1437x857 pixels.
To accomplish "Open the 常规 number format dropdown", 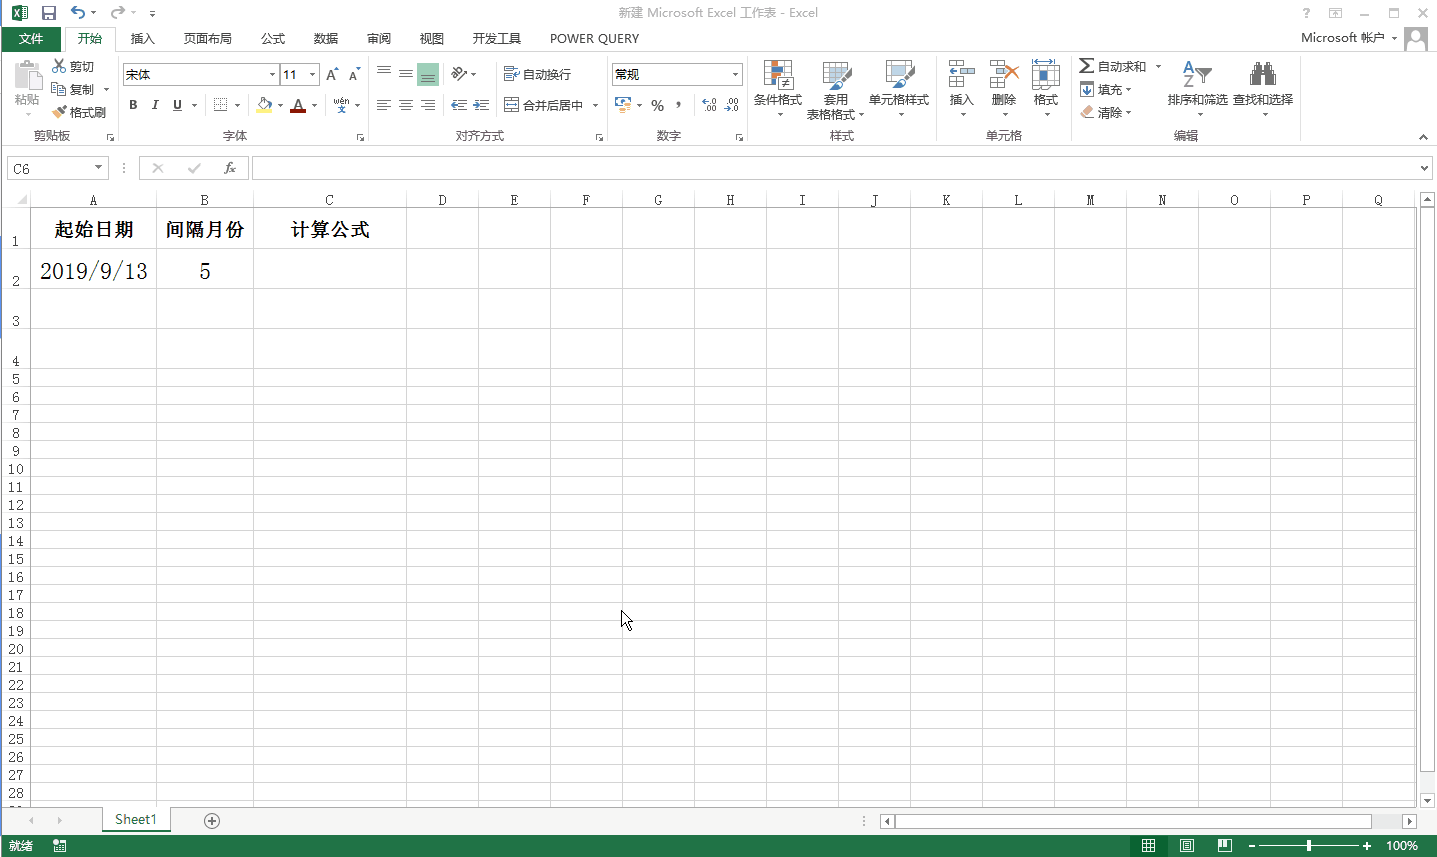I will pyautogui.click(x=735, y=74).
